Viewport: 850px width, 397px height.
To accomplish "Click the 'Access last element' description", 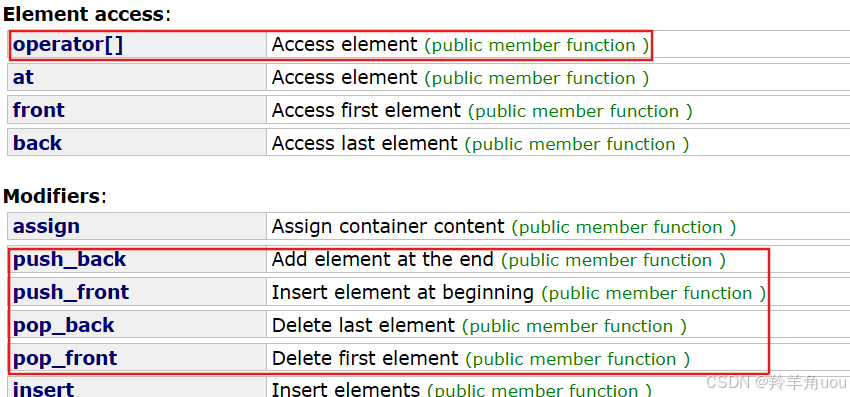I will click(x=364, y=143).
